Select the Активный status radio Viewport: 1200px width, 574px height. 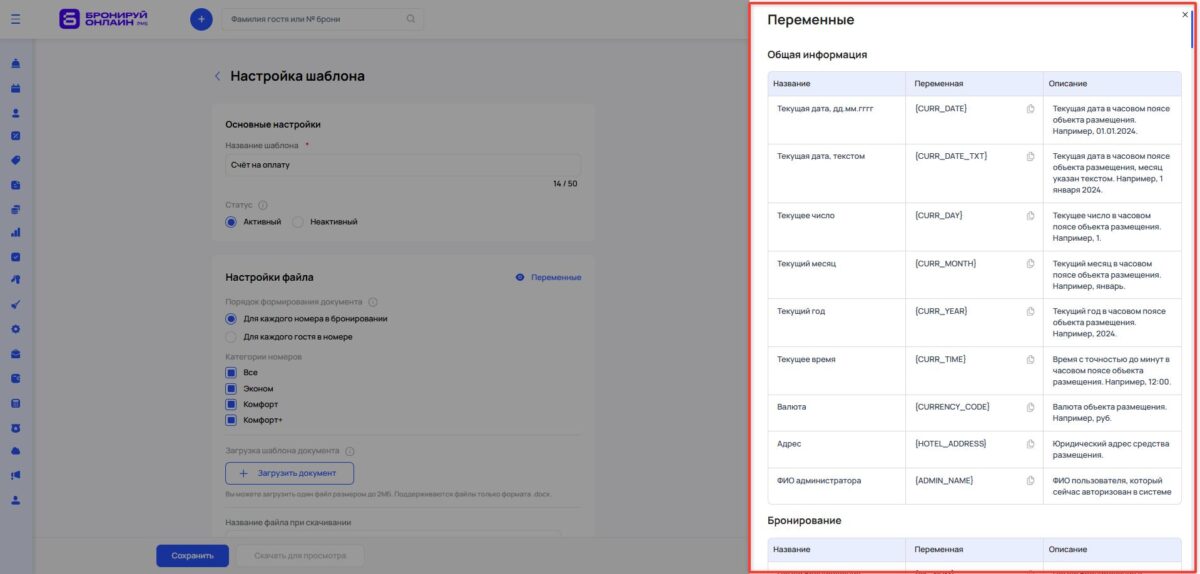pos(231,222)
